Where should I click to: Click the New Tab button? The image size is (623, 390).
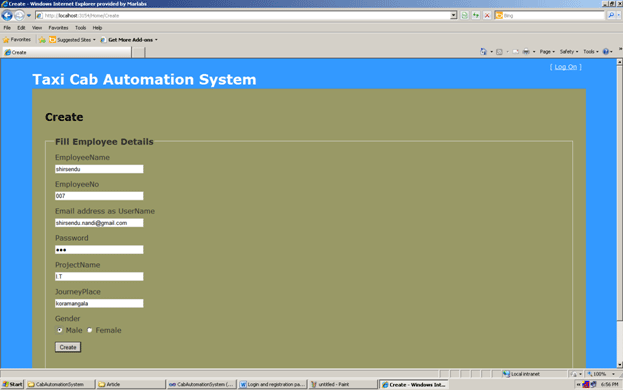tap(138, 52)
